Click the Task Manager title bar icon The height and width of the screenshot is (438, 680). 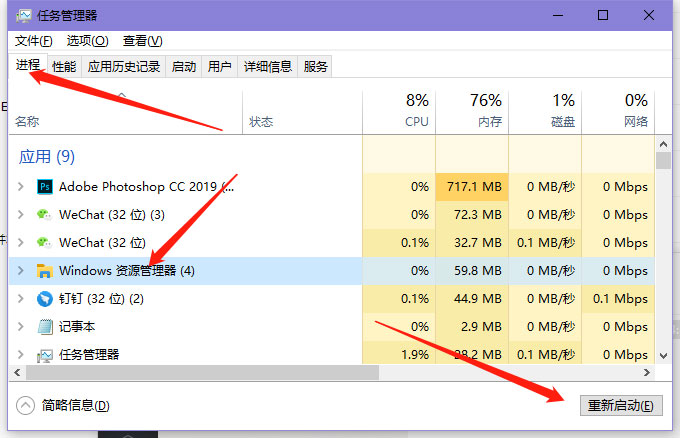pyautogui.click(x=23, y=16)
